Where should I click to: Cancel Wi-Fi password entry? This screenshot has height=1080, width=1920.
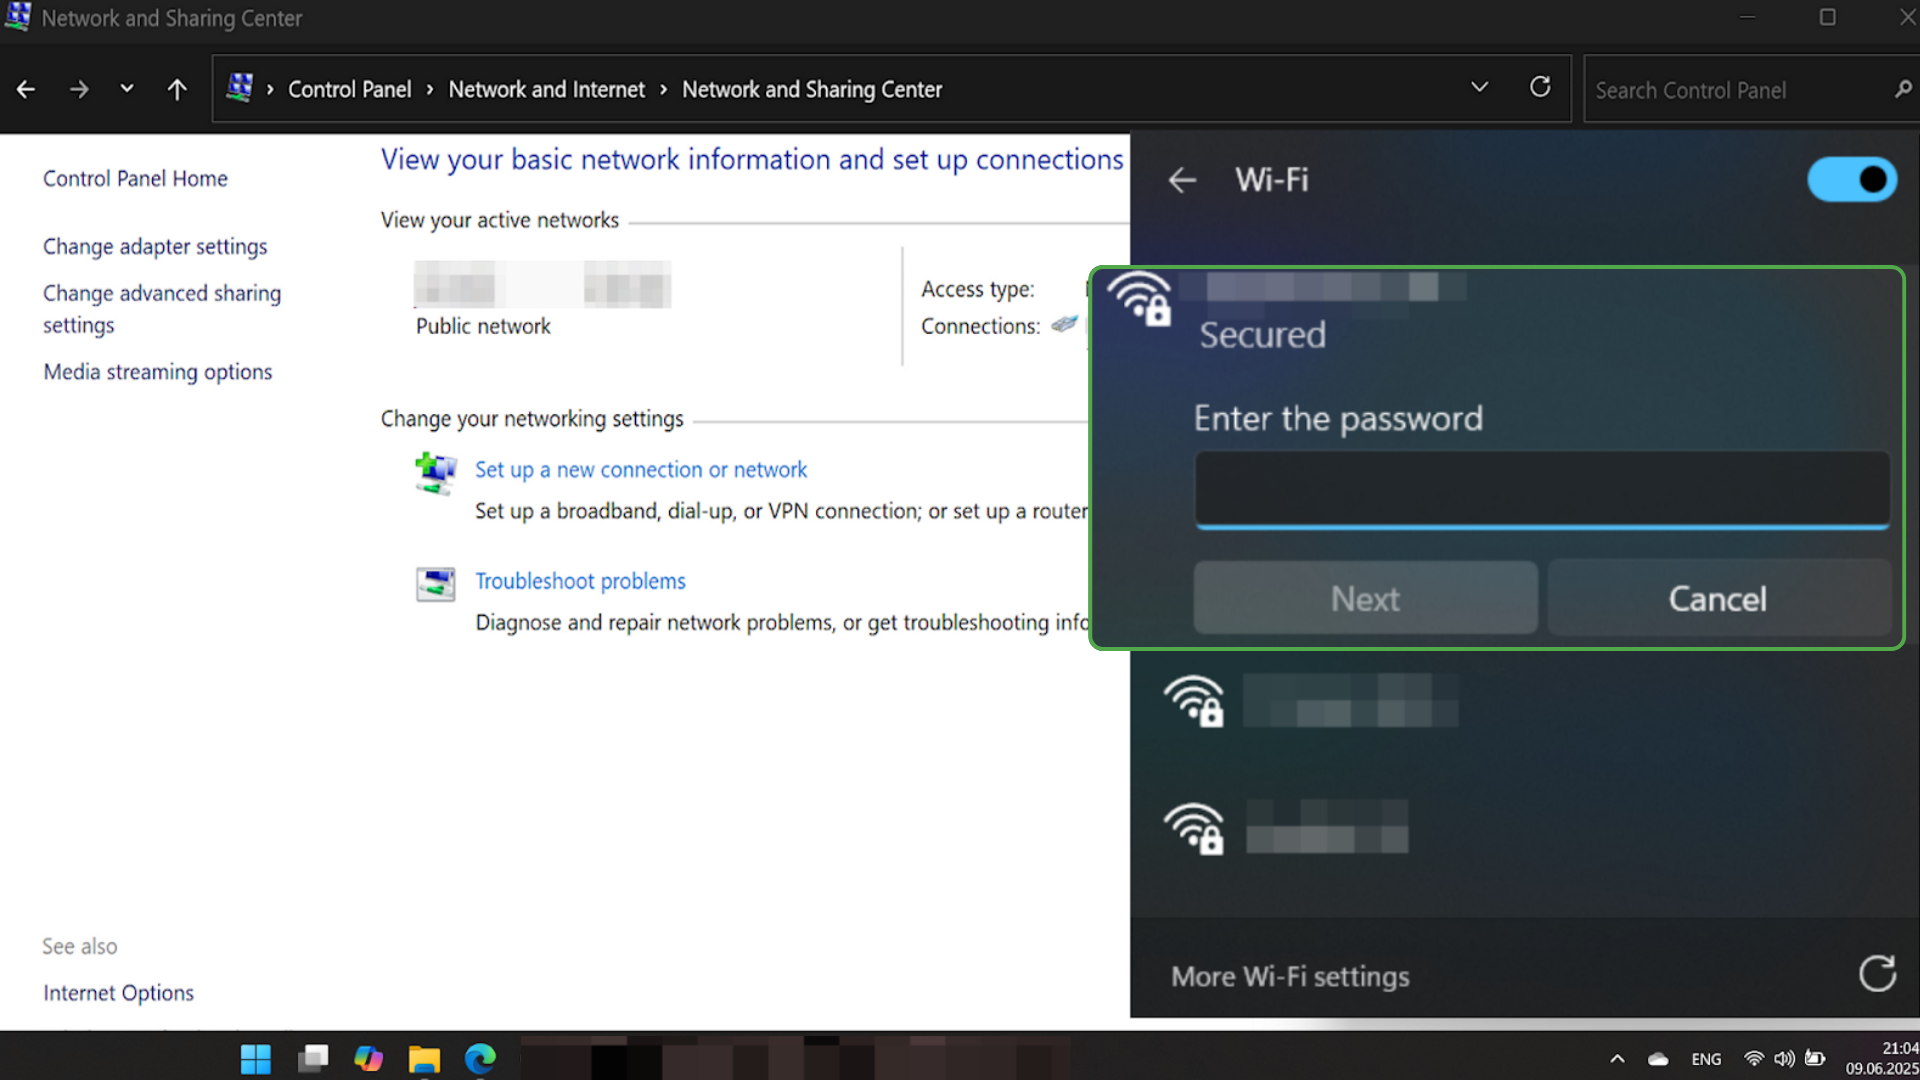tap(1718, 598)
